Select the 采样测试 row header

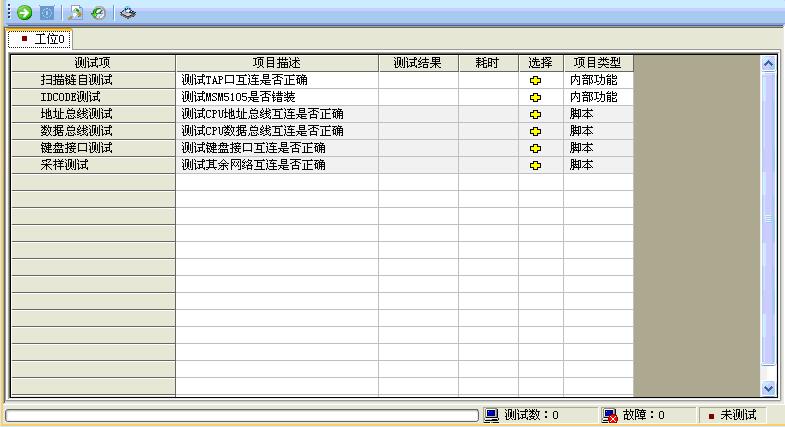(x=93, y=165)
